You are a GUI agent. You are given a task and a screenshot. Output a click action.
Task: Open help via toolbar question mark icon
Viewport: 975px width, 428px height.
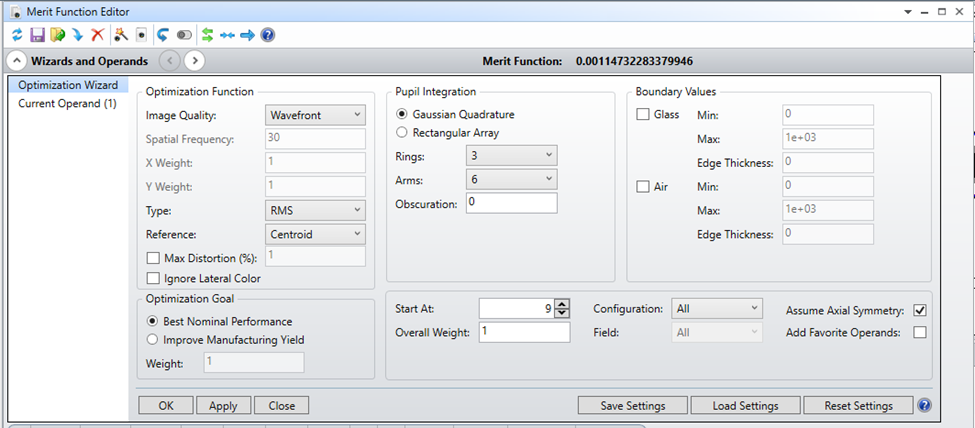coord(267,35)
